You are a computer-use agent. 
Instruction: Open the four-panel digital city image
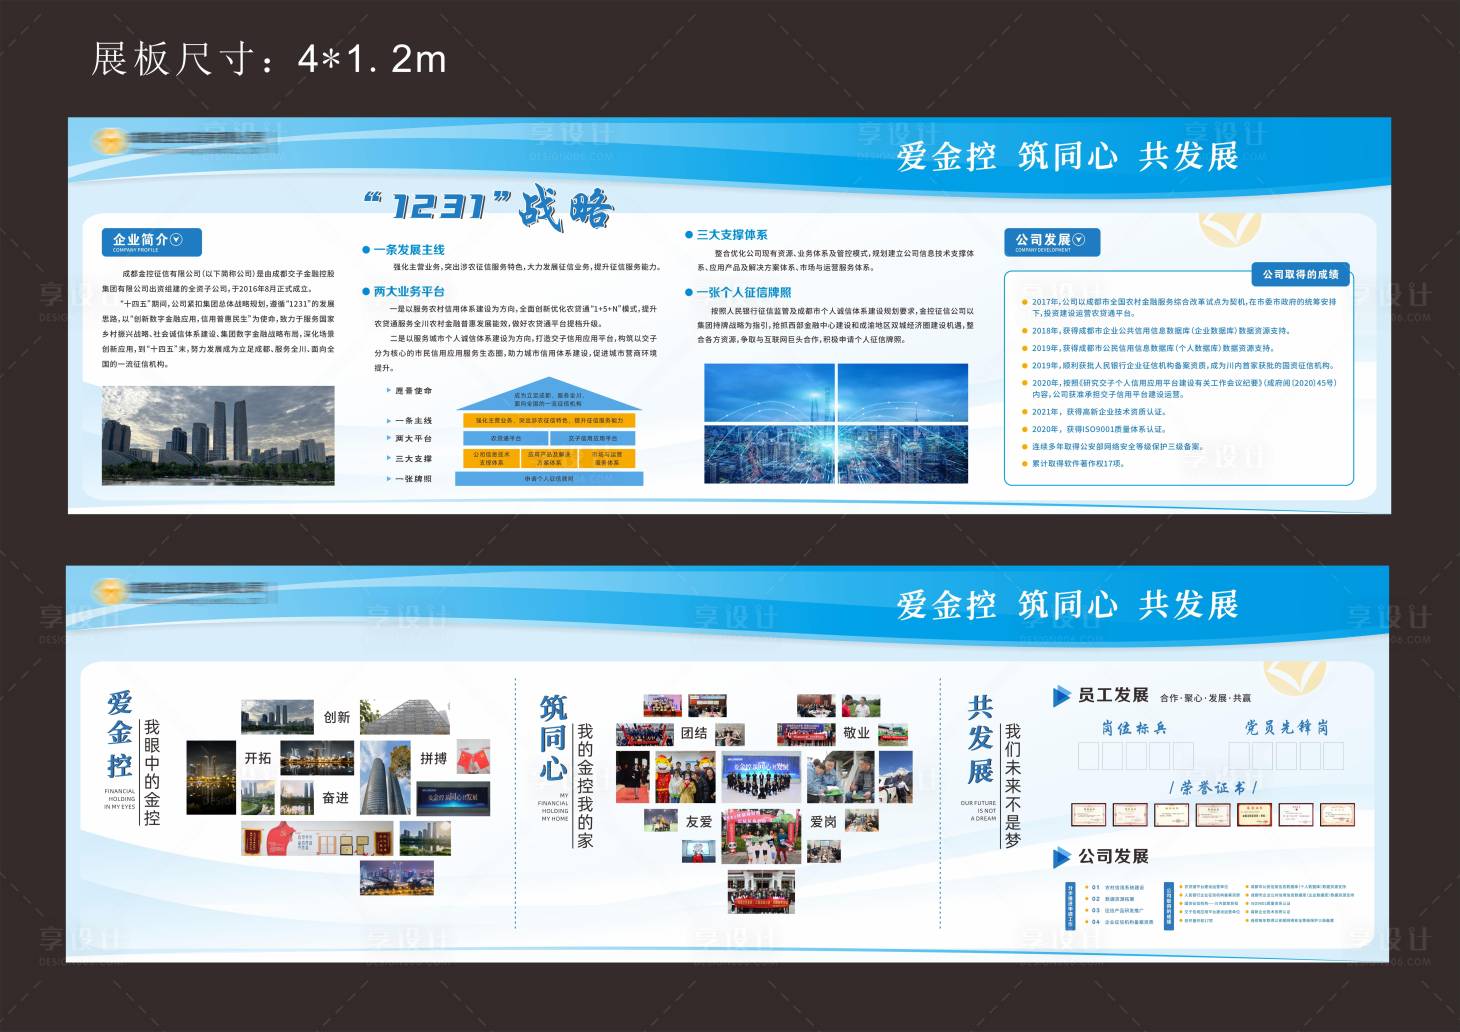(x=836, y=423)
